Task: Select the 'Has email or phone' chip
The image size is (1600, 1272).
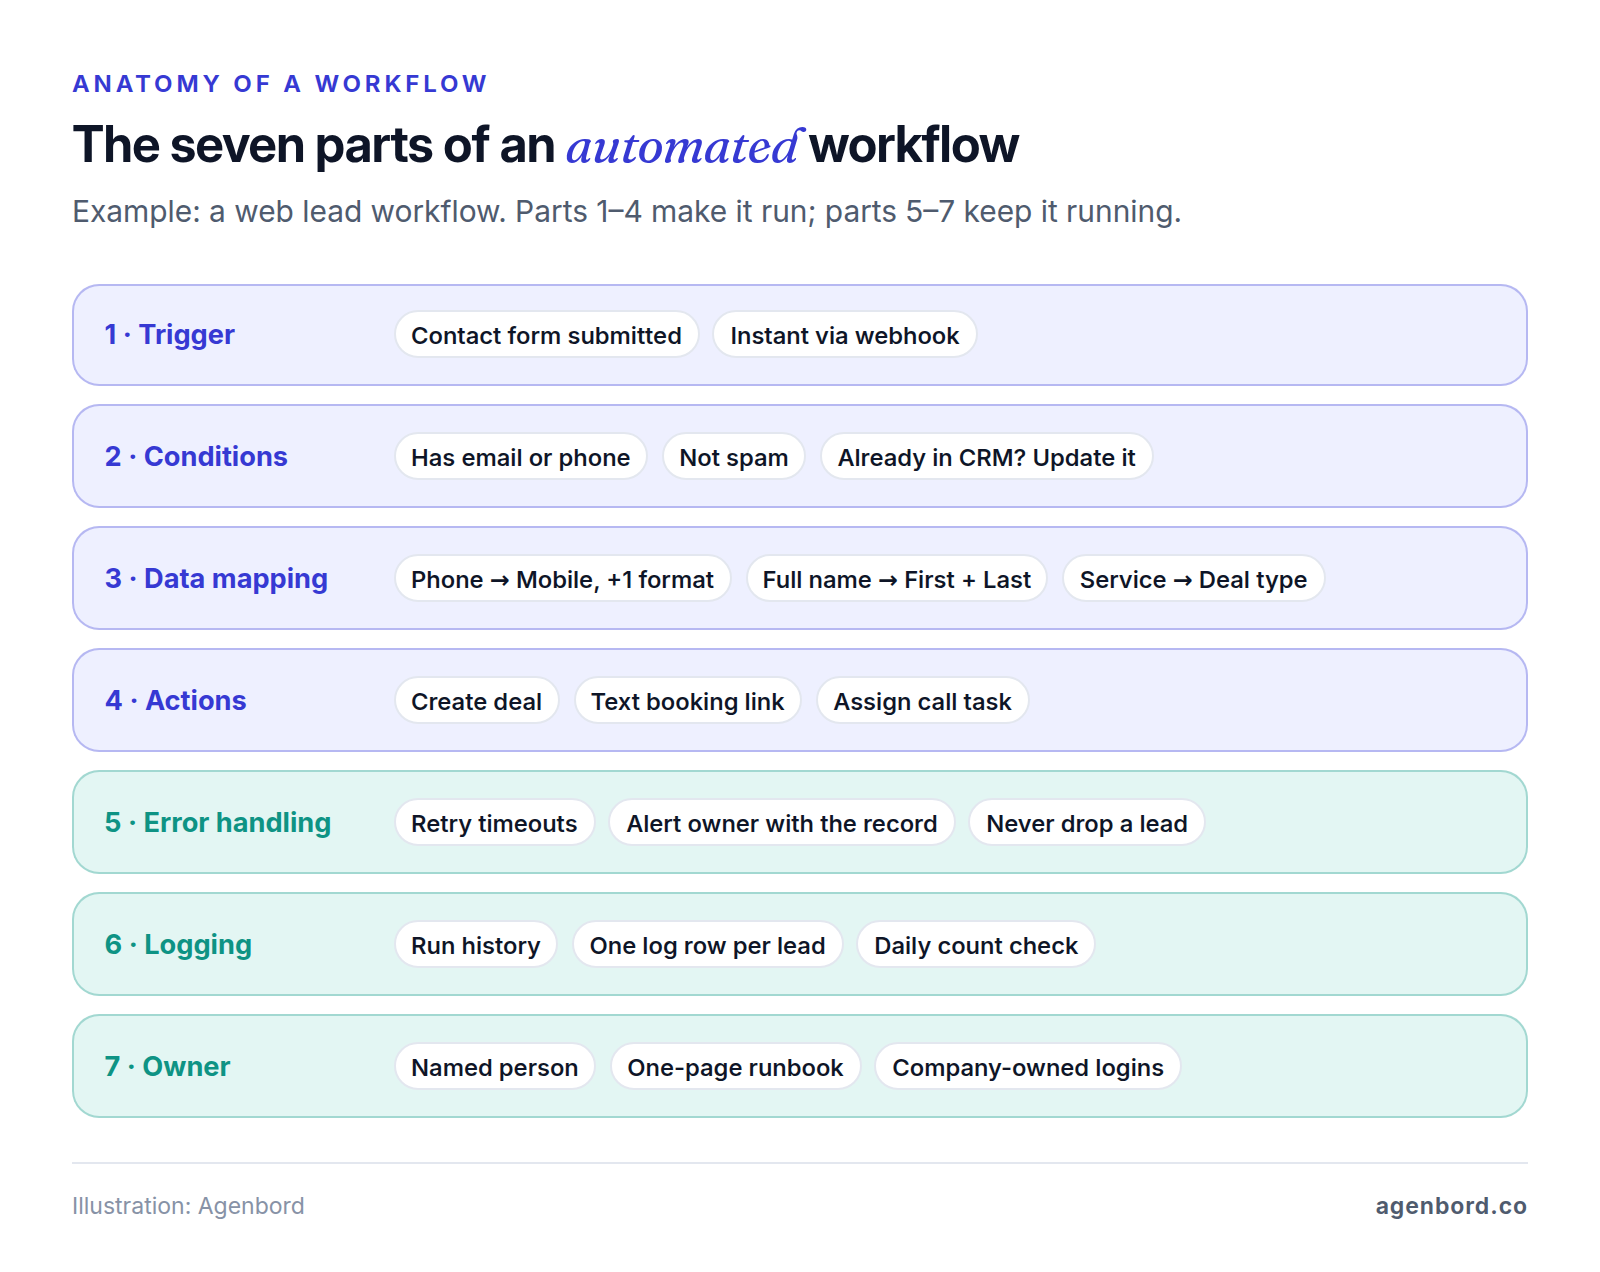Action: tap(520, 457)
